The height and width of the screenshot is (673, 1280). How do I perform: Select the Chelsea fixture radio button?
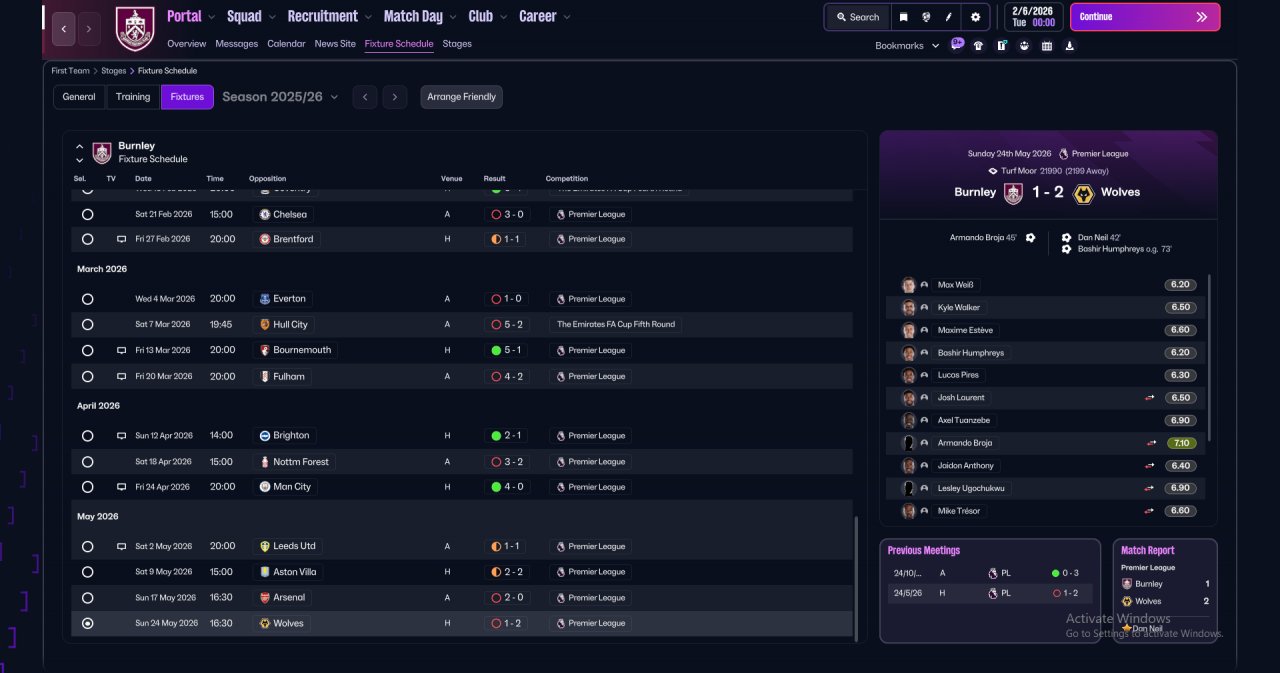click(87, 214)
